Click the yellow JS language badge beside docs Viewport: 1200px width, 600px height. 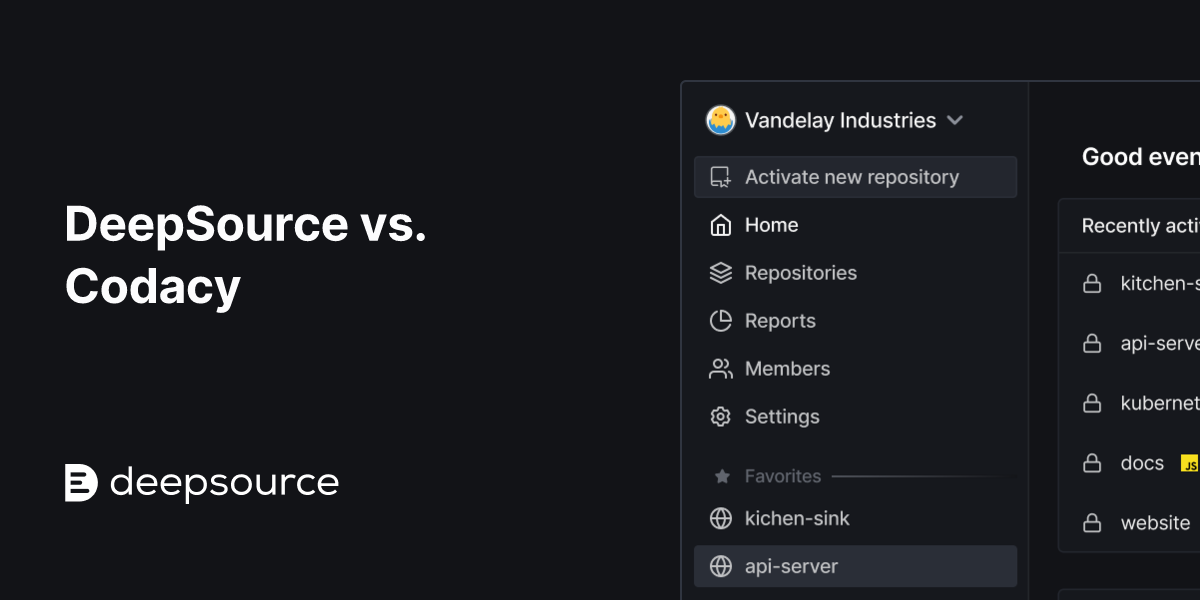coord(1190,463)
